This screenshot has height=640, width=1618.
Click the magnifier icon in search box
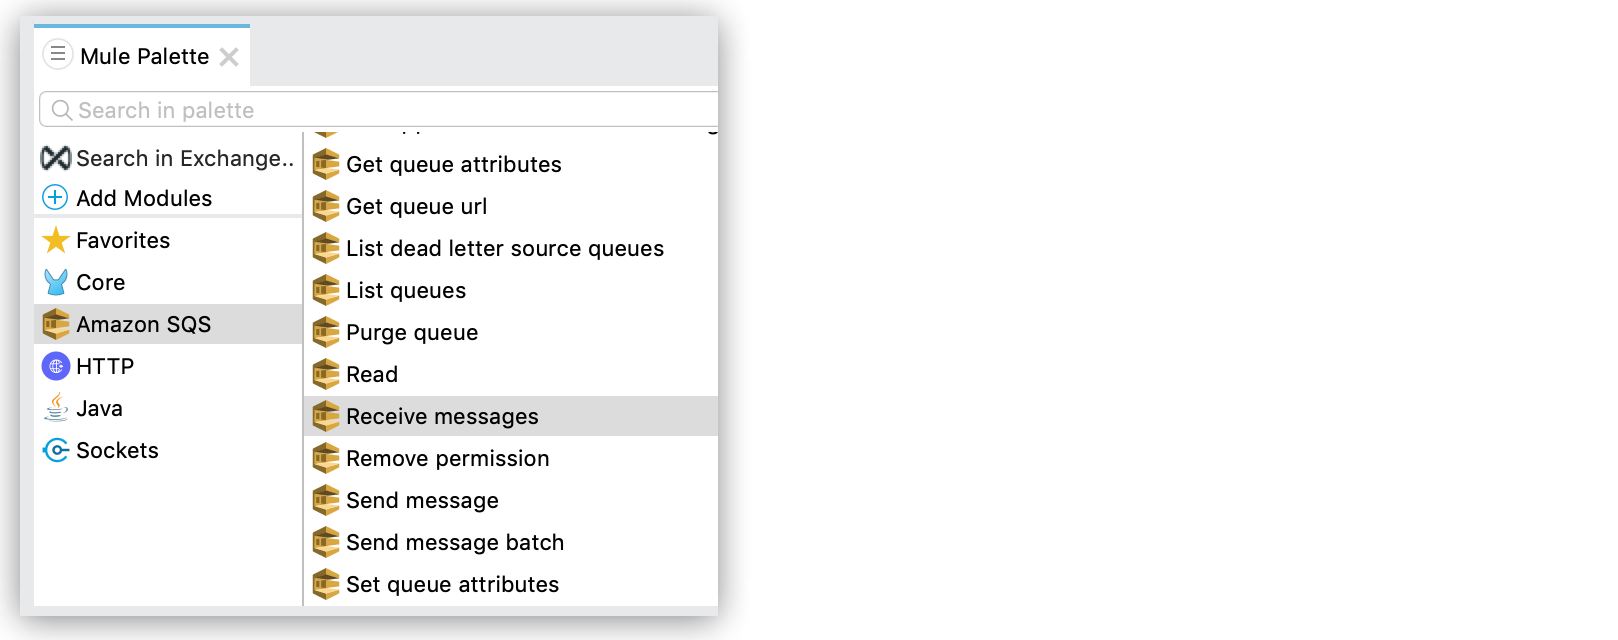[62, 110]
